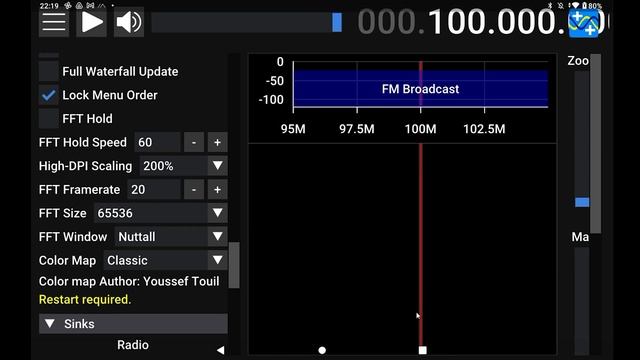This screenshot has width=640, height=360.
Task: Click the 95M frequency tick label
Action: (x=293, y=129)
